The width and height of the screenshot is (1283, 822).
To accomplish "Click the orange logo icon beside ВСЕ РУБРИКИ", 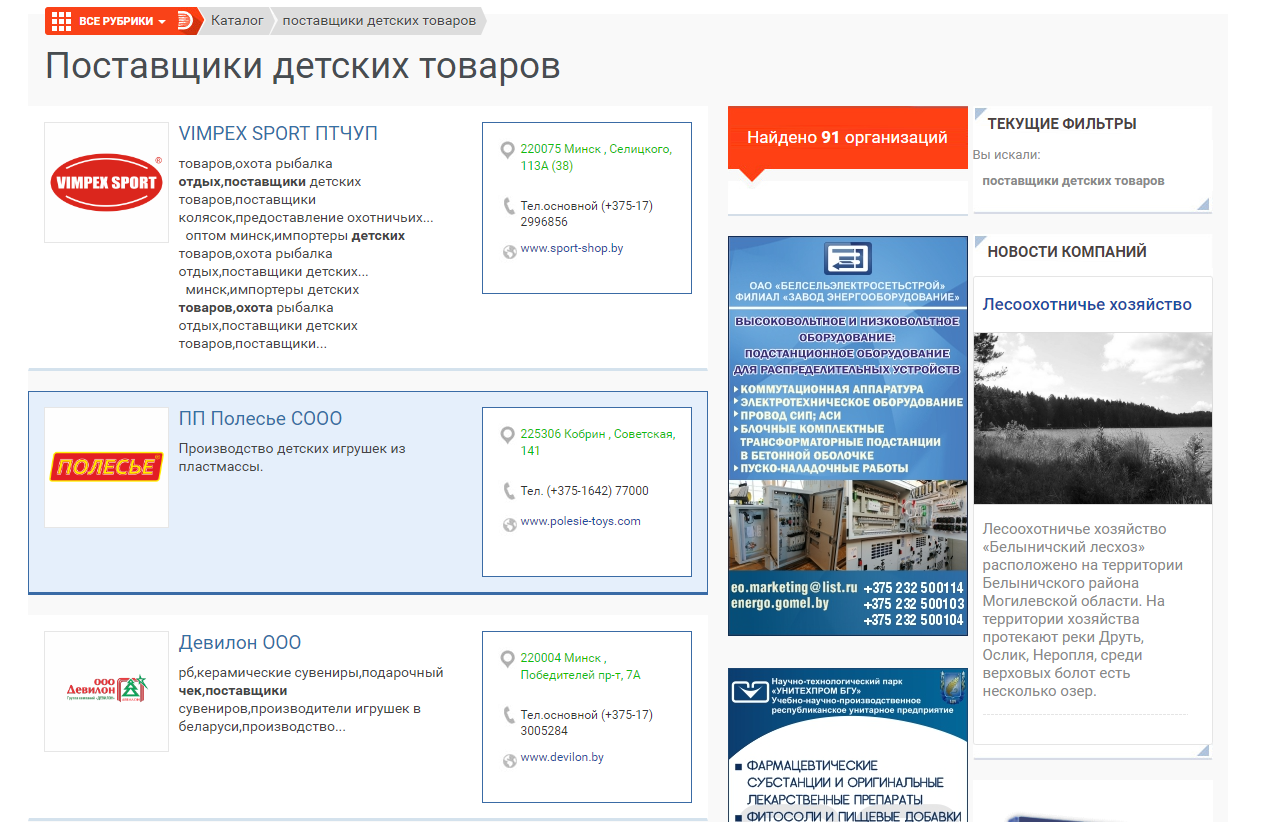I will click(x=184, y=21).
